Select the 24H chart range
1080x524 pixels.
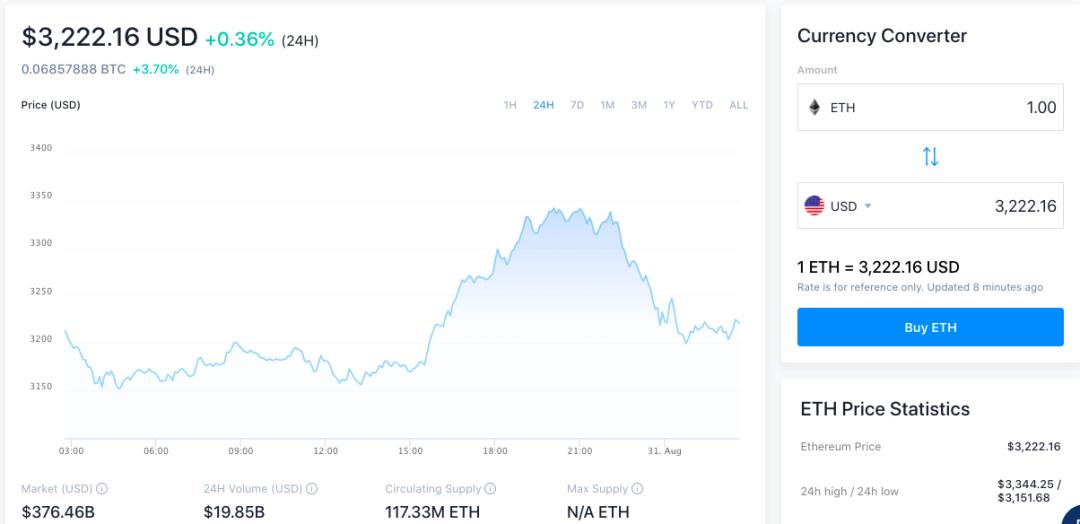click(x=543, y=105)
